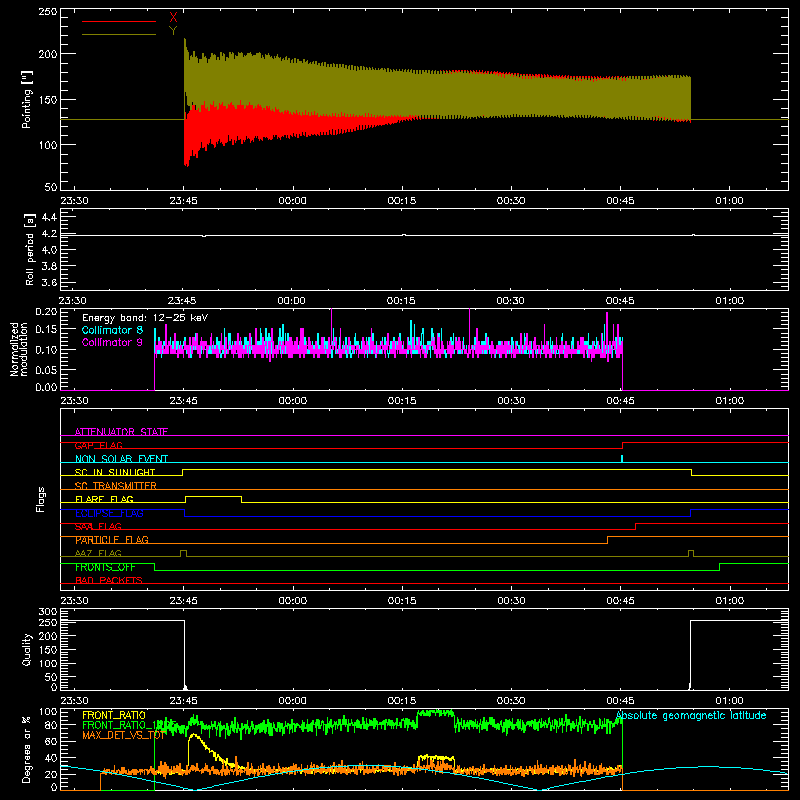Screen dimensions: 800x800
Task: Click the BAD_PACKETS flag label
Action: click(x=109, y=580)
